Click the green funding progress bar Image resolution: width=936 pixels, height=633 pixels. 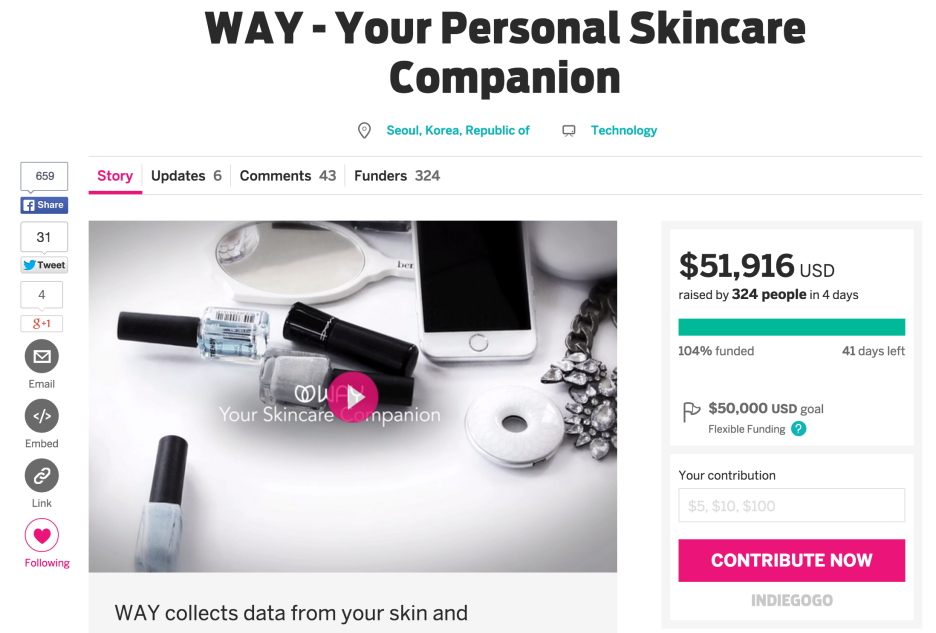pyautogui.click(x=792, y=327)
